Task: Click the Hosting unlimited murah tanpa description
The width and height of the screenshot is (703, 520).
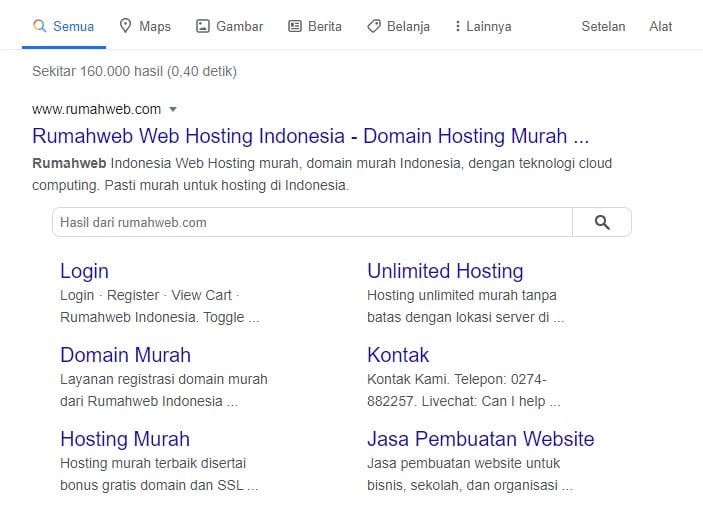Action: tap(465, 306)
